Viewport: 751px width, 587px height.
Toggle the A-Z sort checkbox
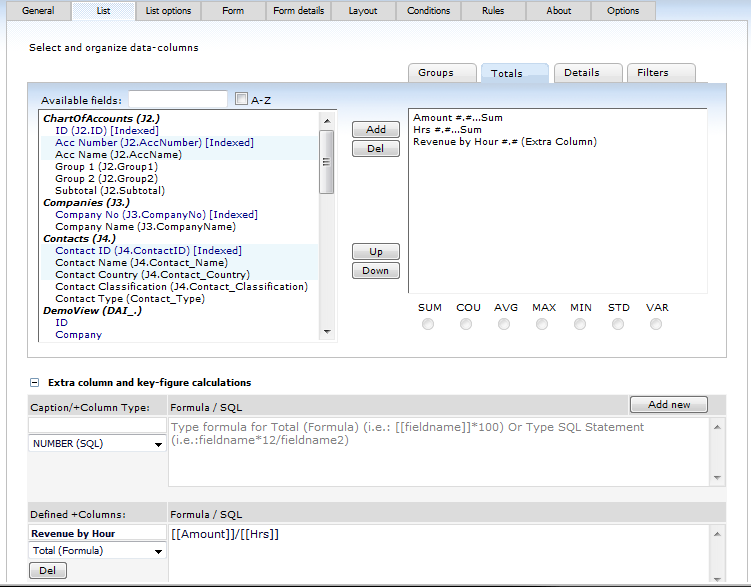(x=241, y=99)
